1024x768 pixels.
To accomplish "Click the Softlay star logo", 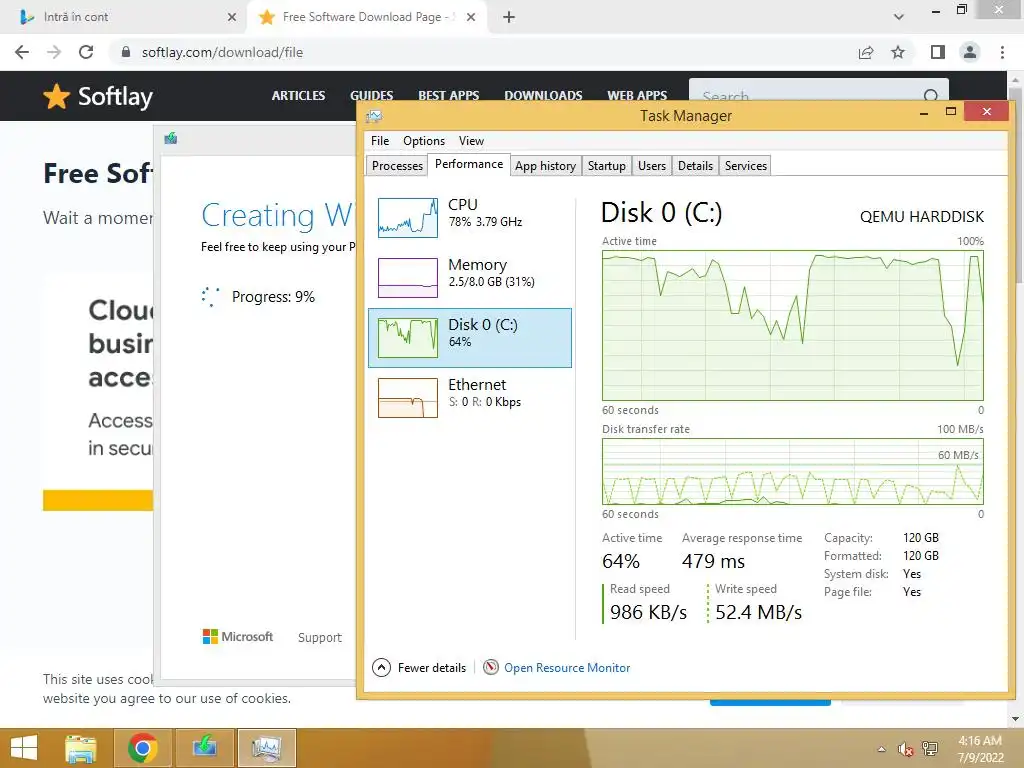I will [x=56, y=97].
